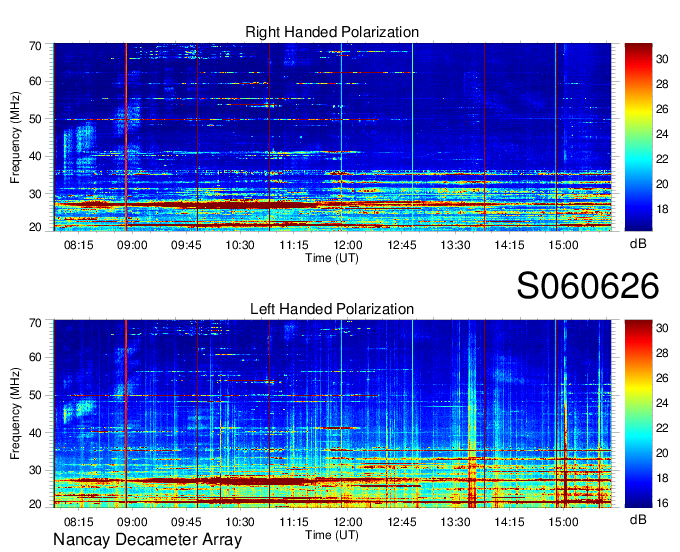Viewport: 680px width, 552px height.
Task: Click the 'Nancay Decameter Array' caption
Action: pyautogui.click(x=147, y=540)
